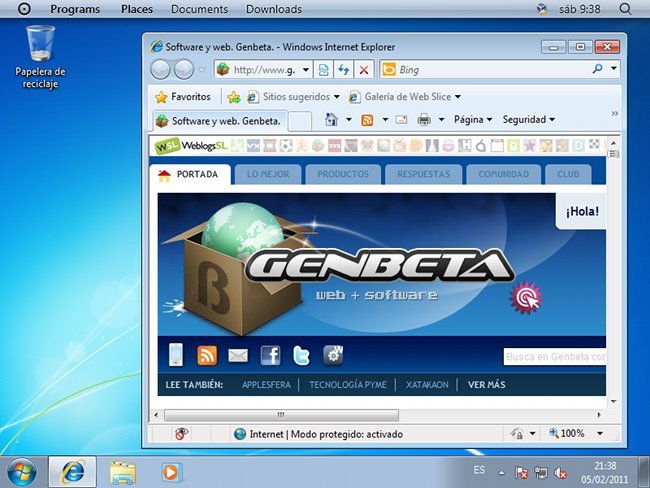Refresh the page with the Refresh icon
This screenshot has height=488, width=650.
(343, 70)
